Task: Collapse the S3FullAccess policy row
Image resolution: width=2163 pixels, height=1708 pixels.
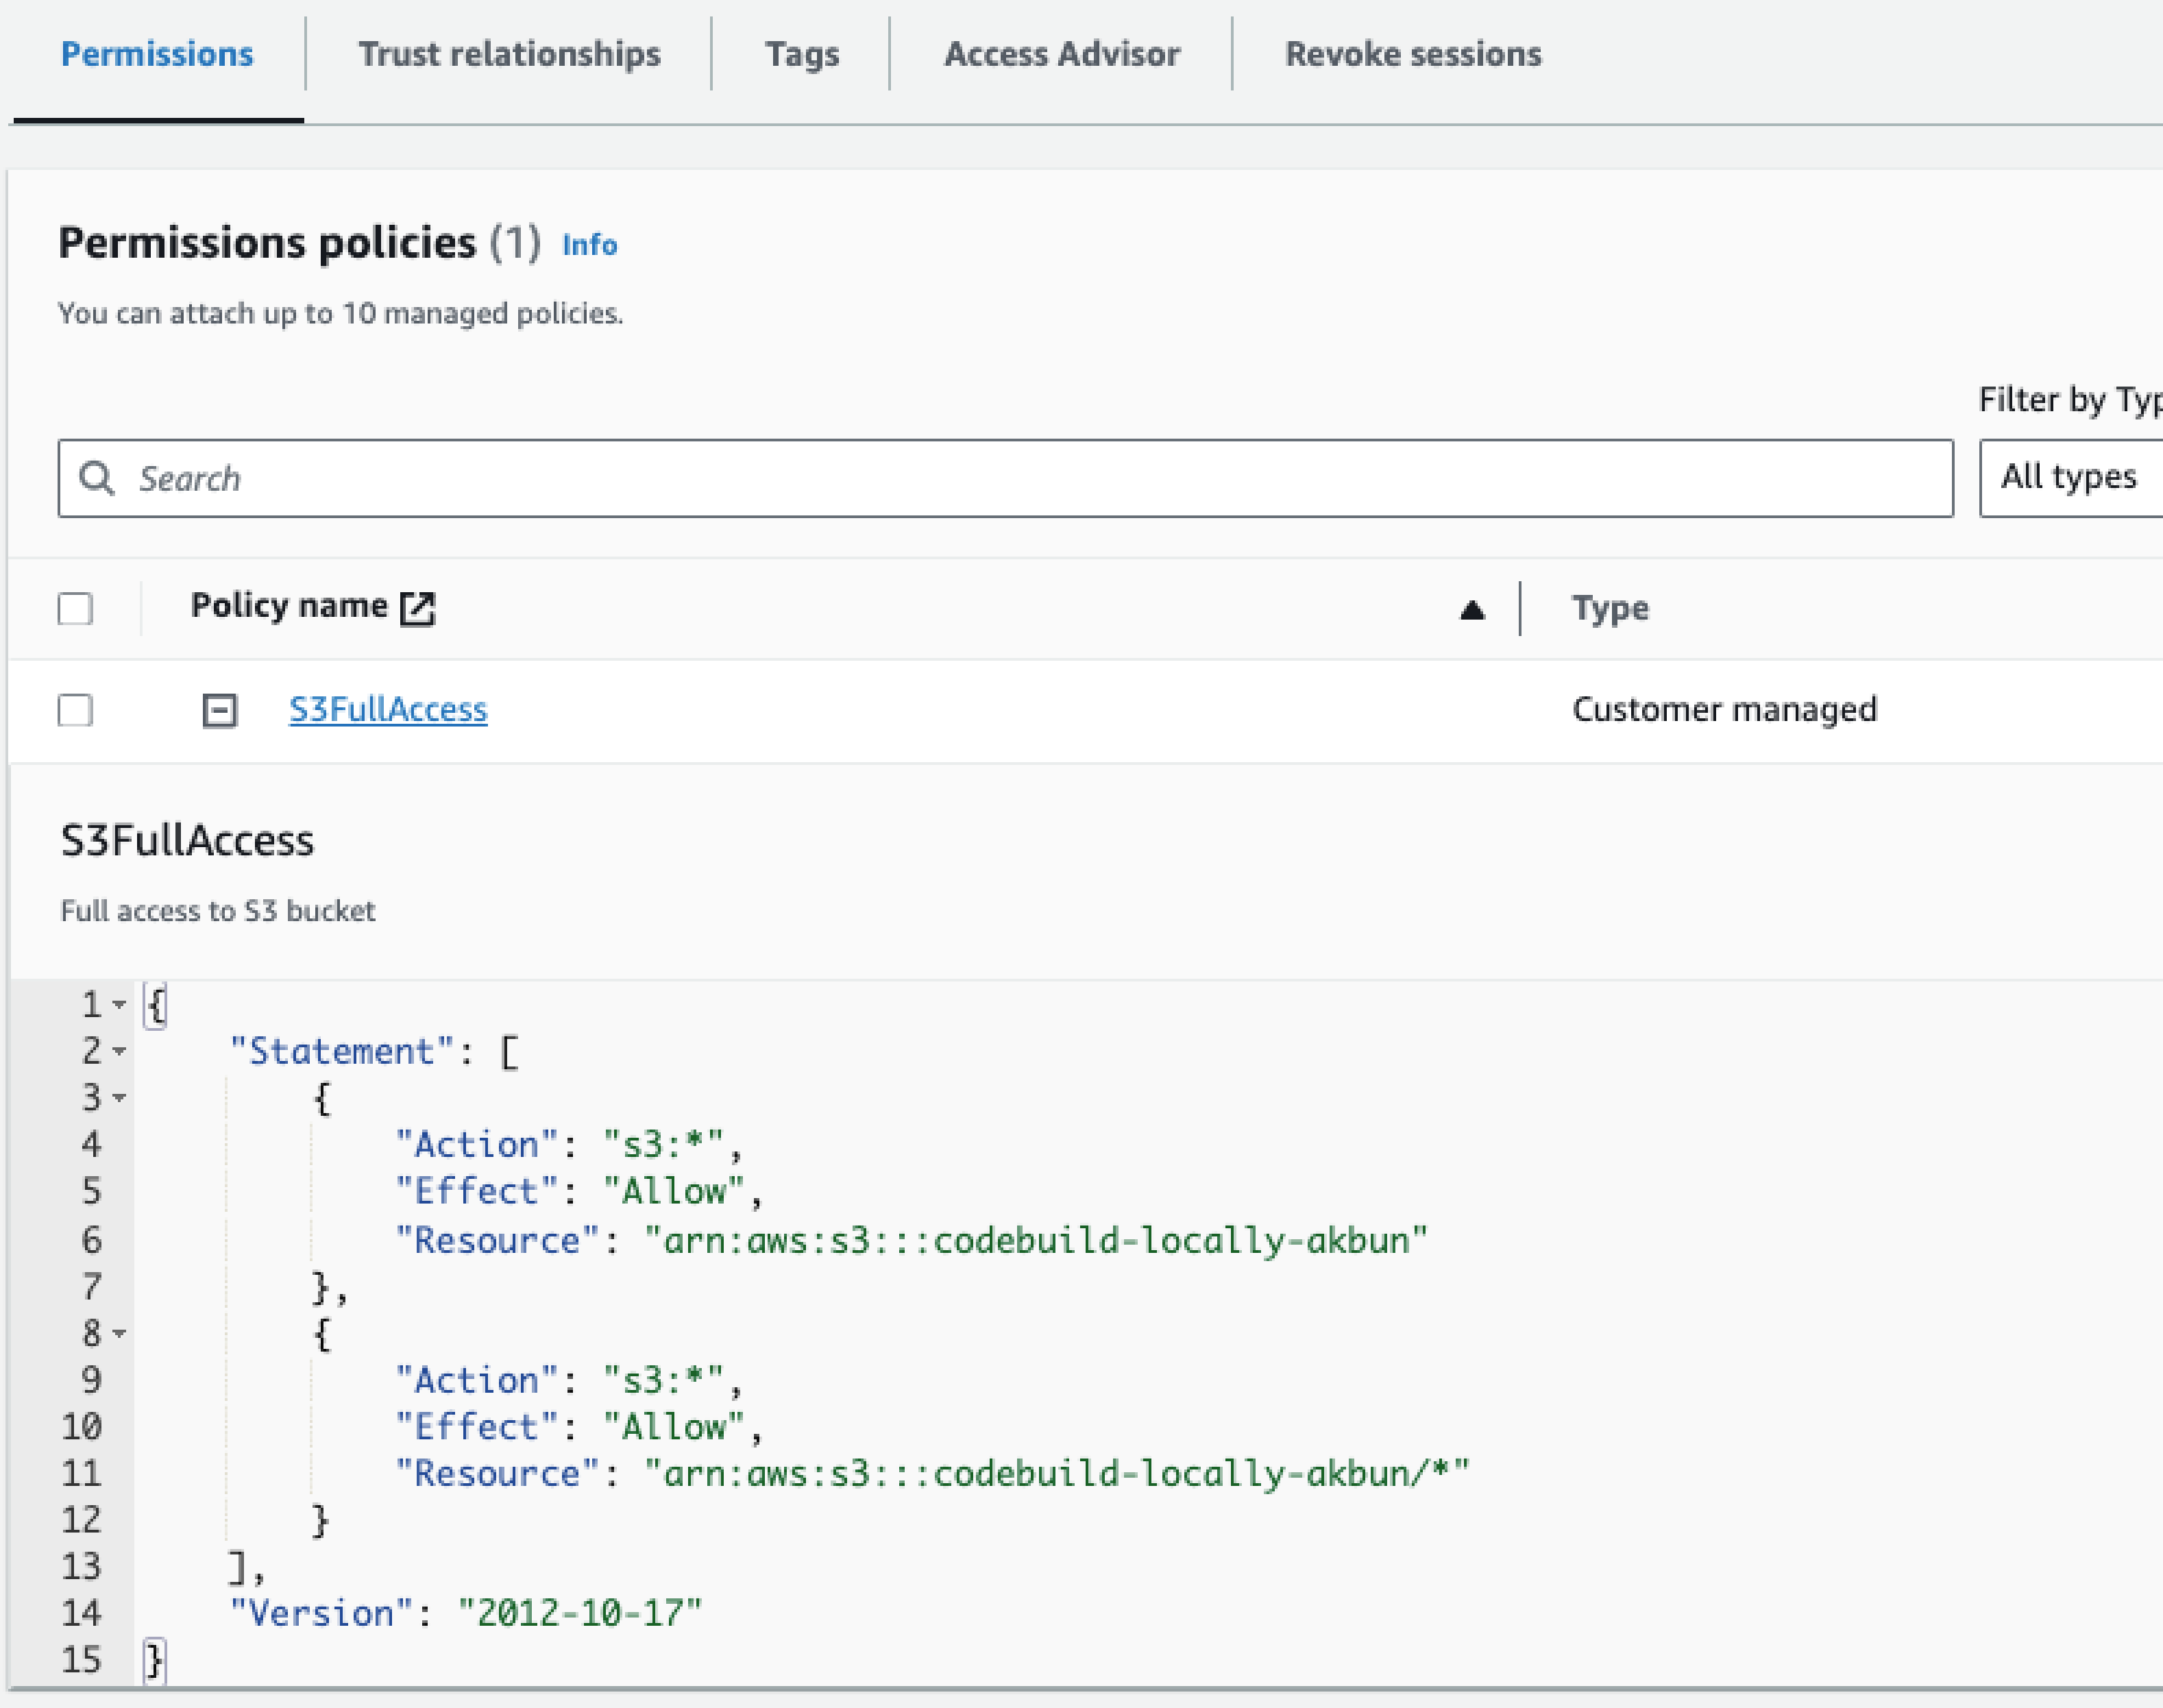Action: (x=220, y=710)
